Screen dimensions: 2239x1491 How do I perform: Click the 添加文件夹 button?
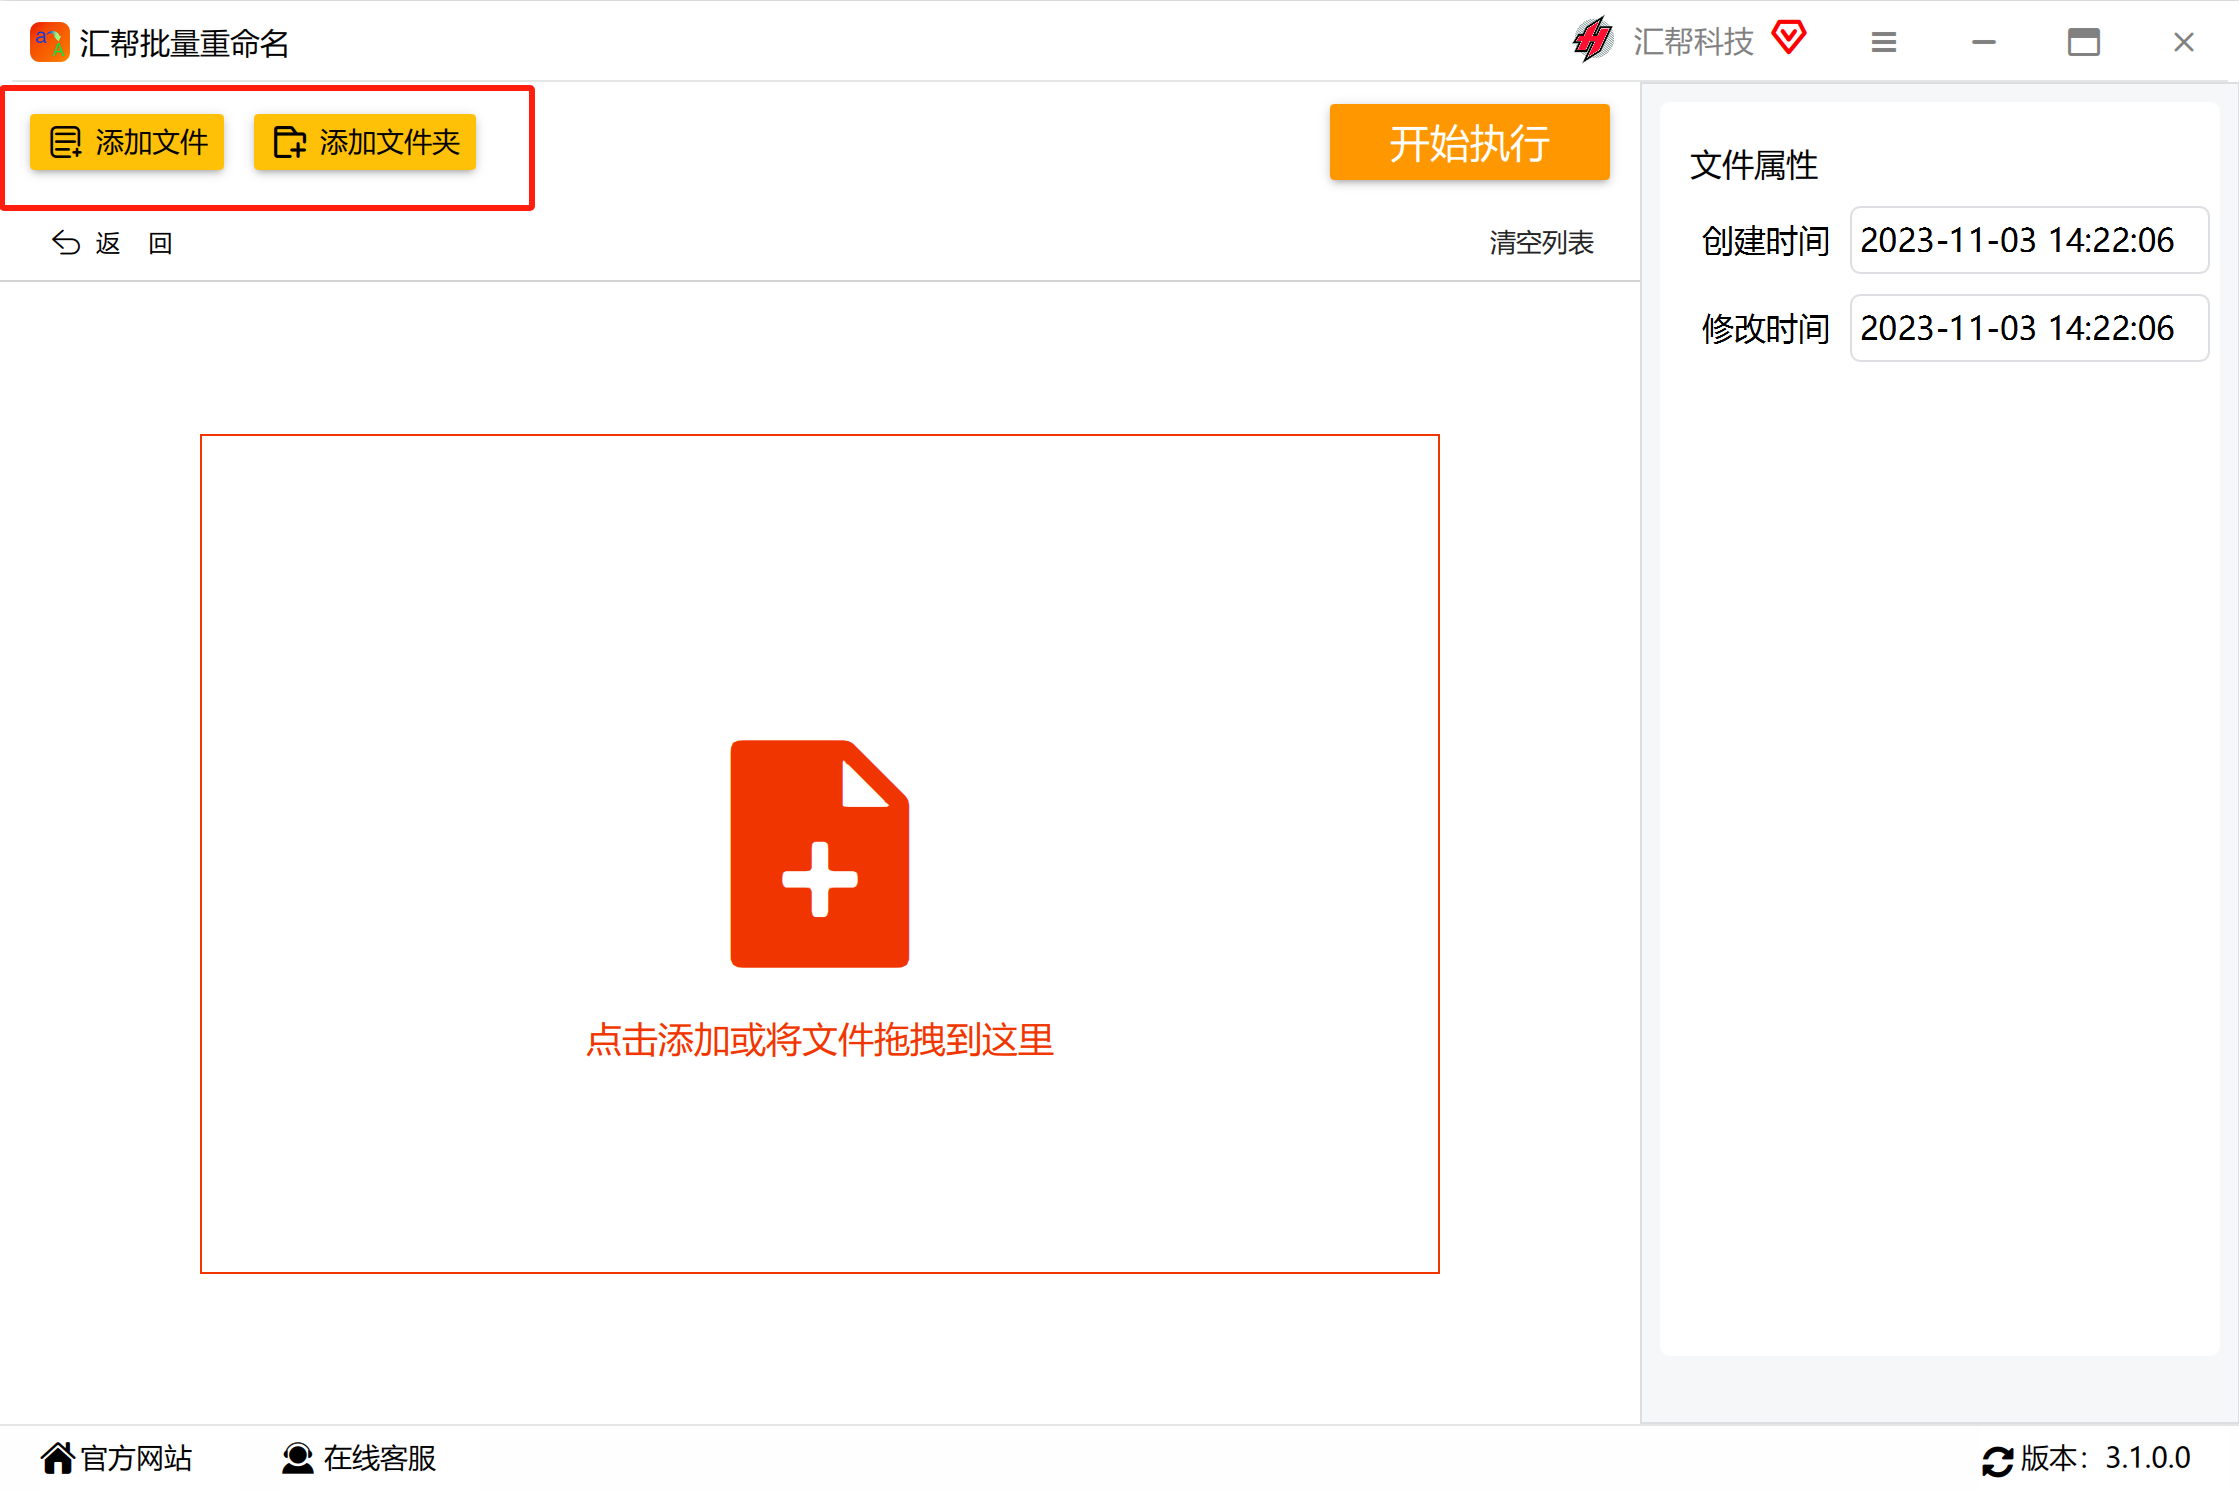tap(365, 142)
